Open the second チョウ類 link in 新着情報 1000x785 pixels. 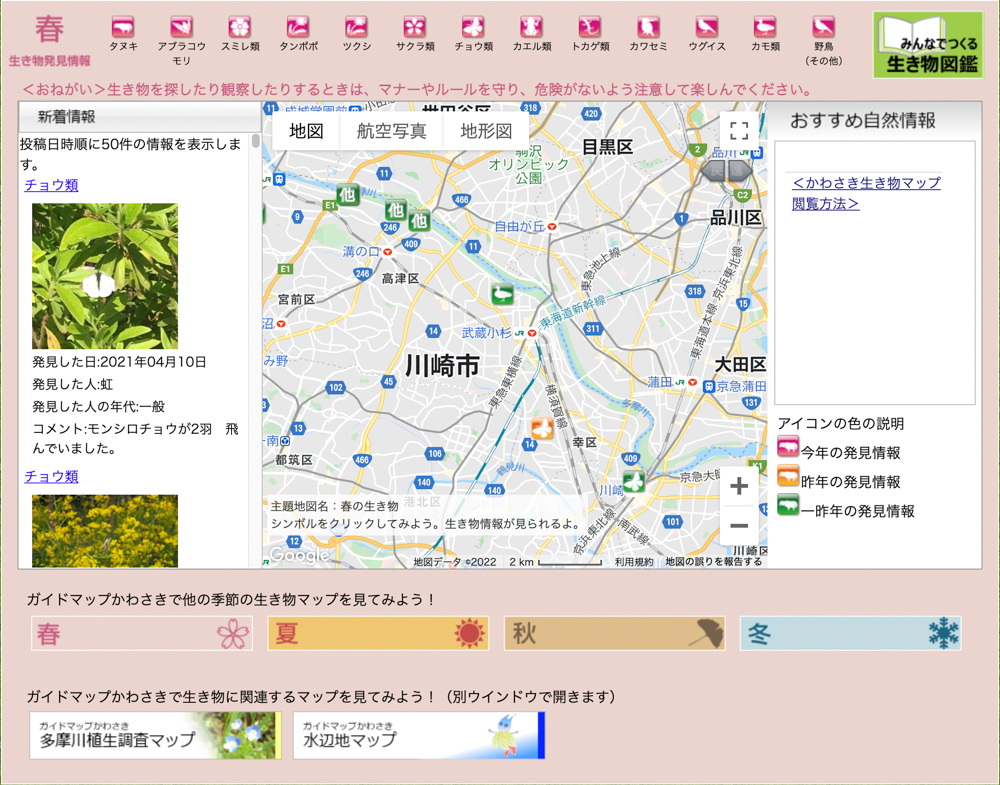click(51, 476)
